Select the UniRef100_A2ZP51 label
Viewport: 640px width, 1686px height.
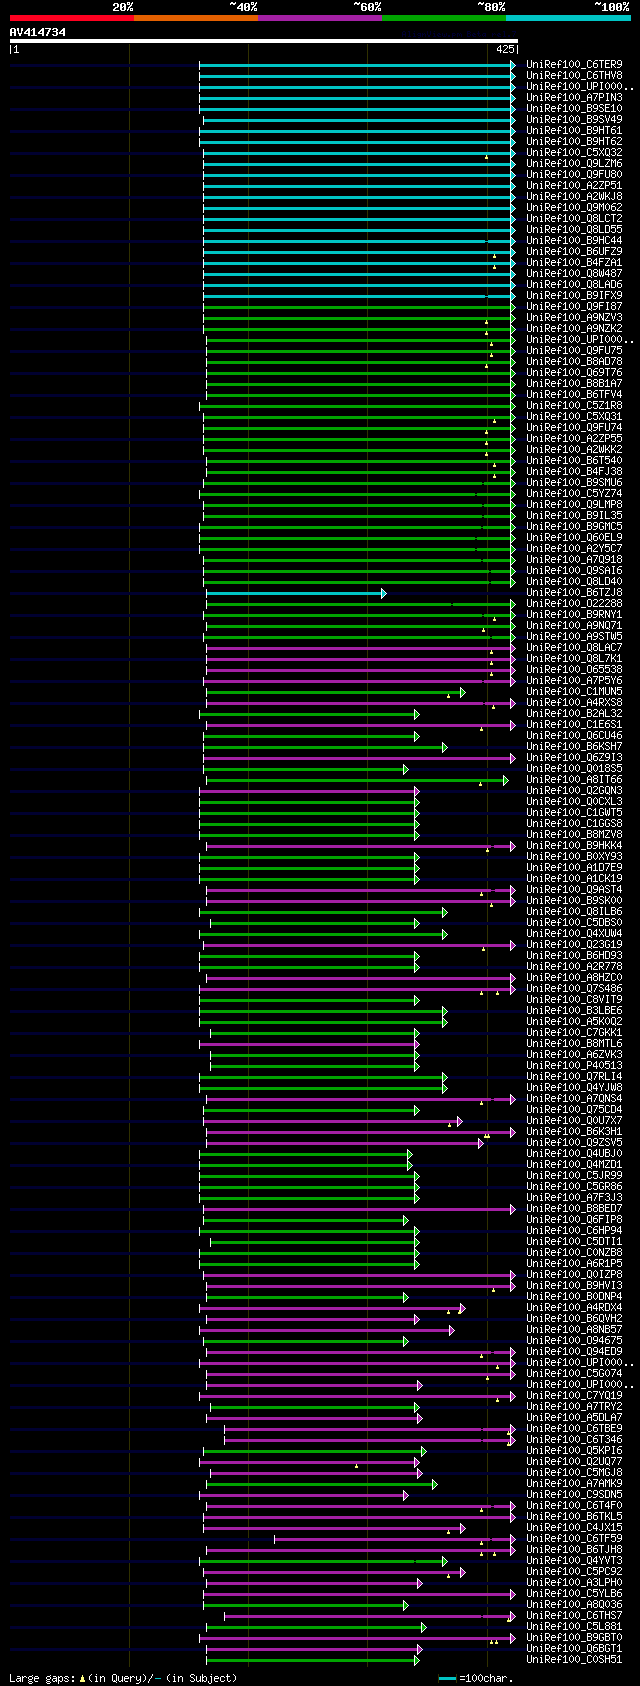(574, 186)
